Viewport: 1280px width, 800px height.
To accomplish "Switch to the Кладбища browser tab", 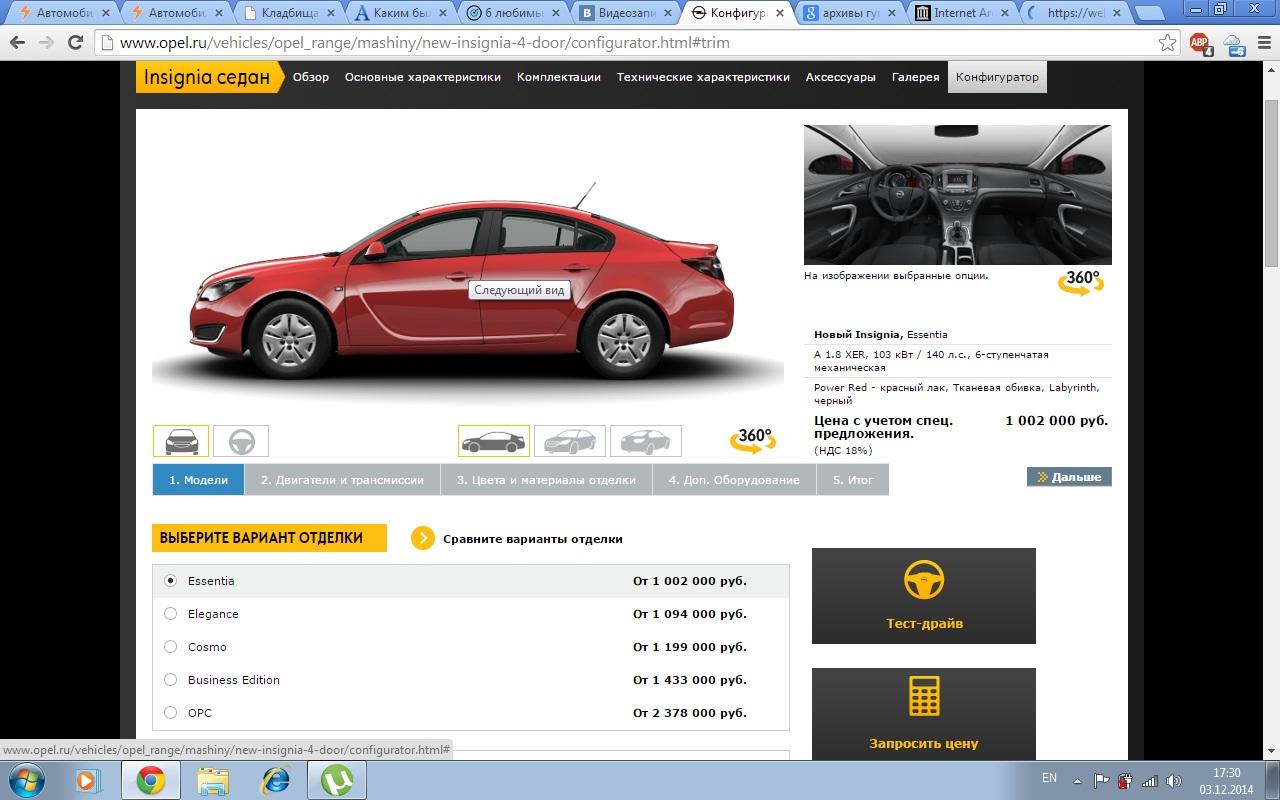I will [288, 13].
